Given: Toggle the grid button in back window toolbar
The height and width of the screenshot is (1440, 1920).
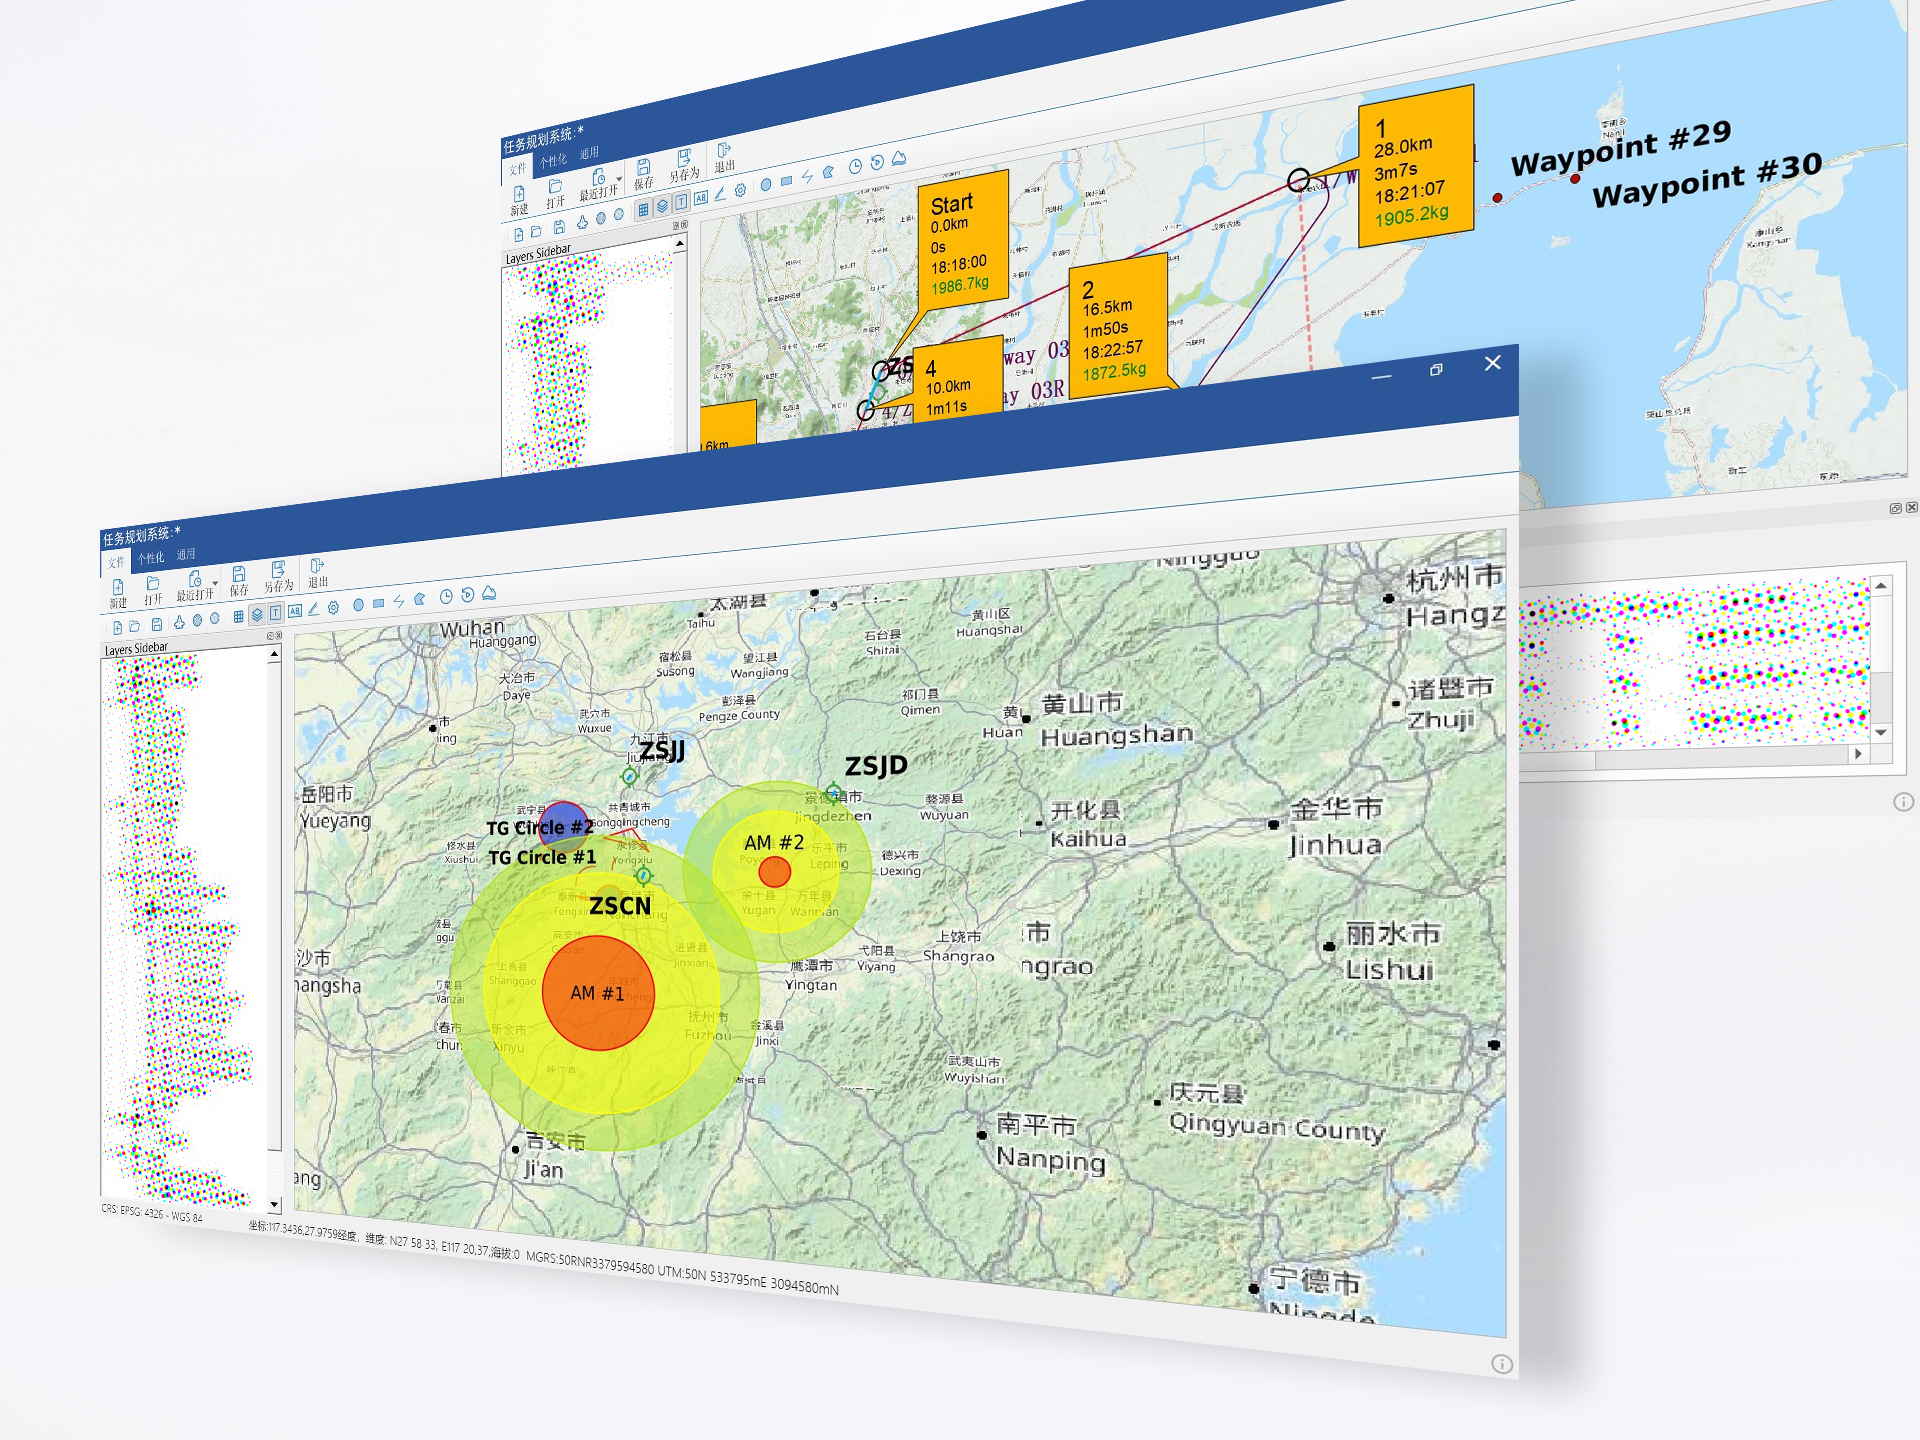Looking at the screenshot, I should (643, 209).
